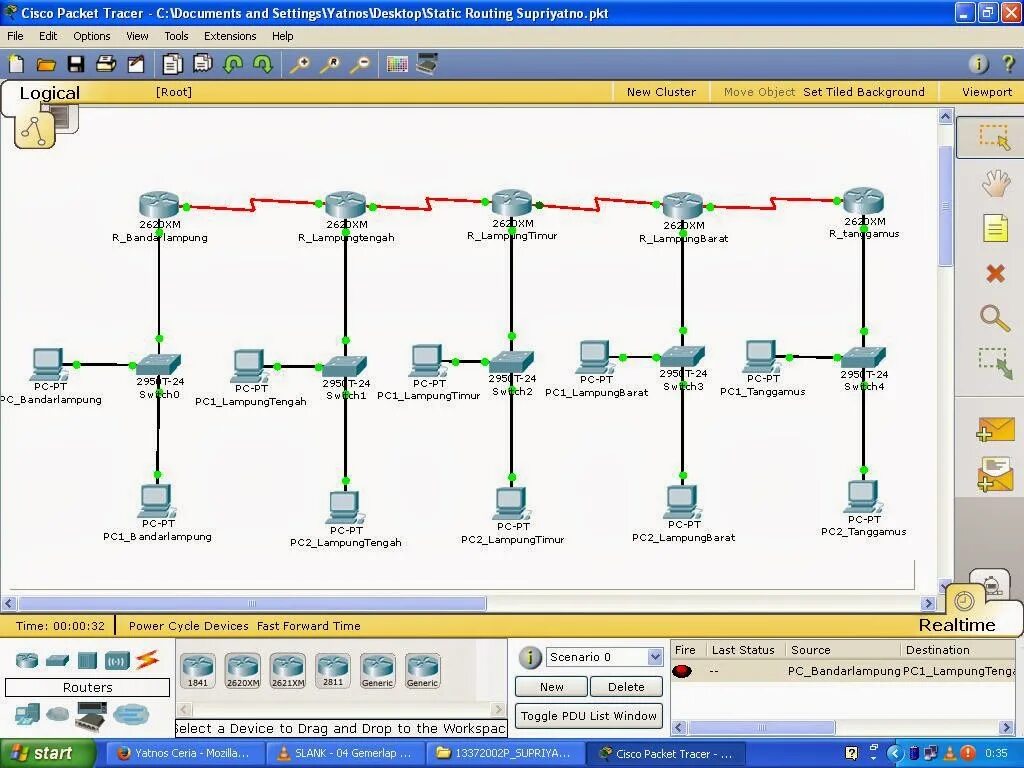Screen dimensions: 1024x768
Task: Click the Paste toolbar icon
Action: coord(202,64)
